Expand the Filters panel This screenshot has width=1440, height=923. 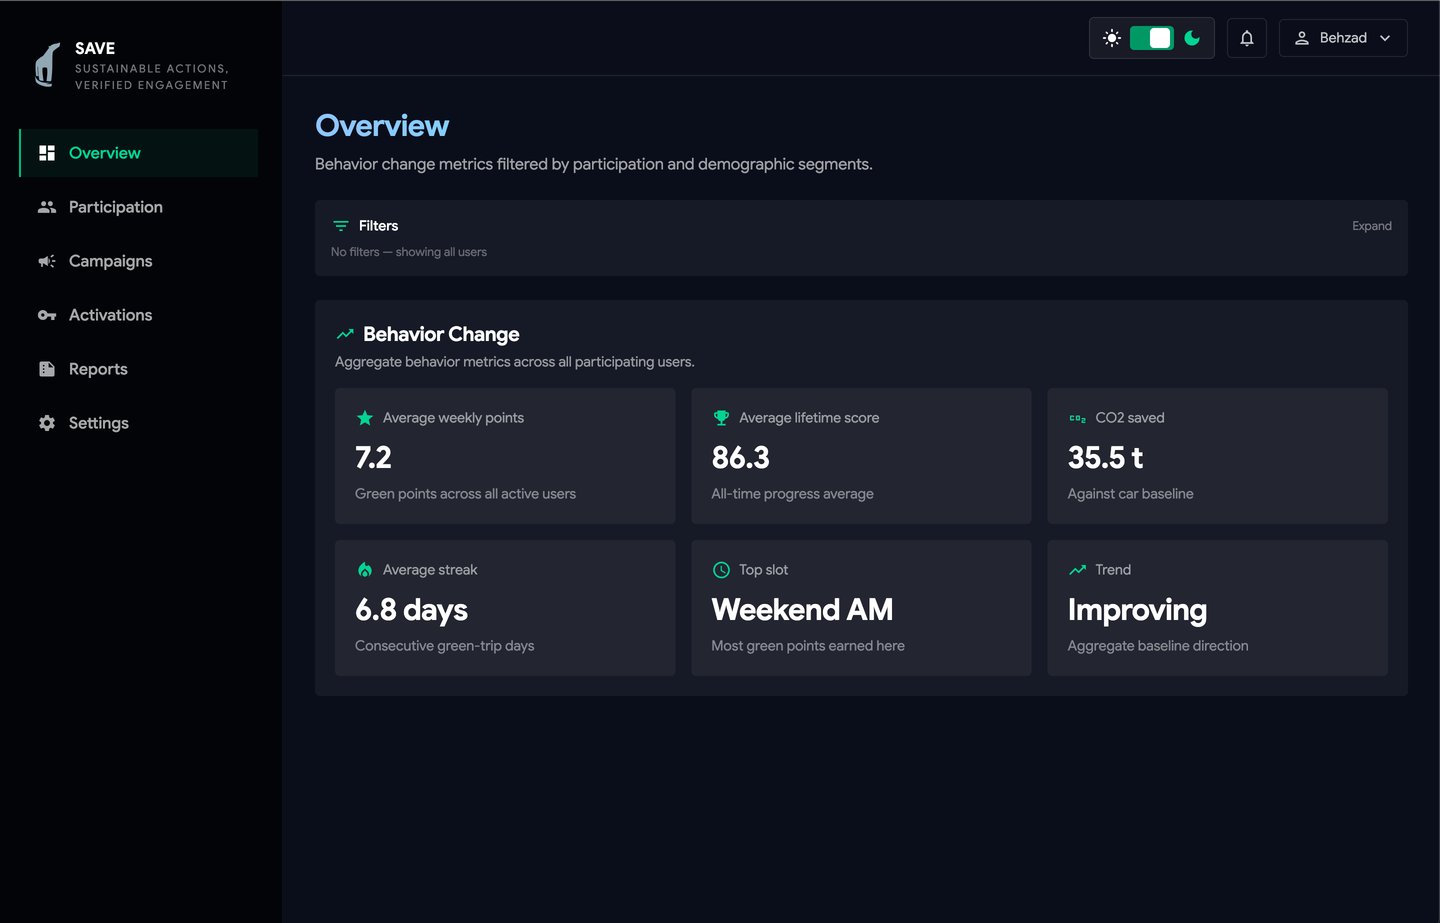click(x=1372, y=226)
